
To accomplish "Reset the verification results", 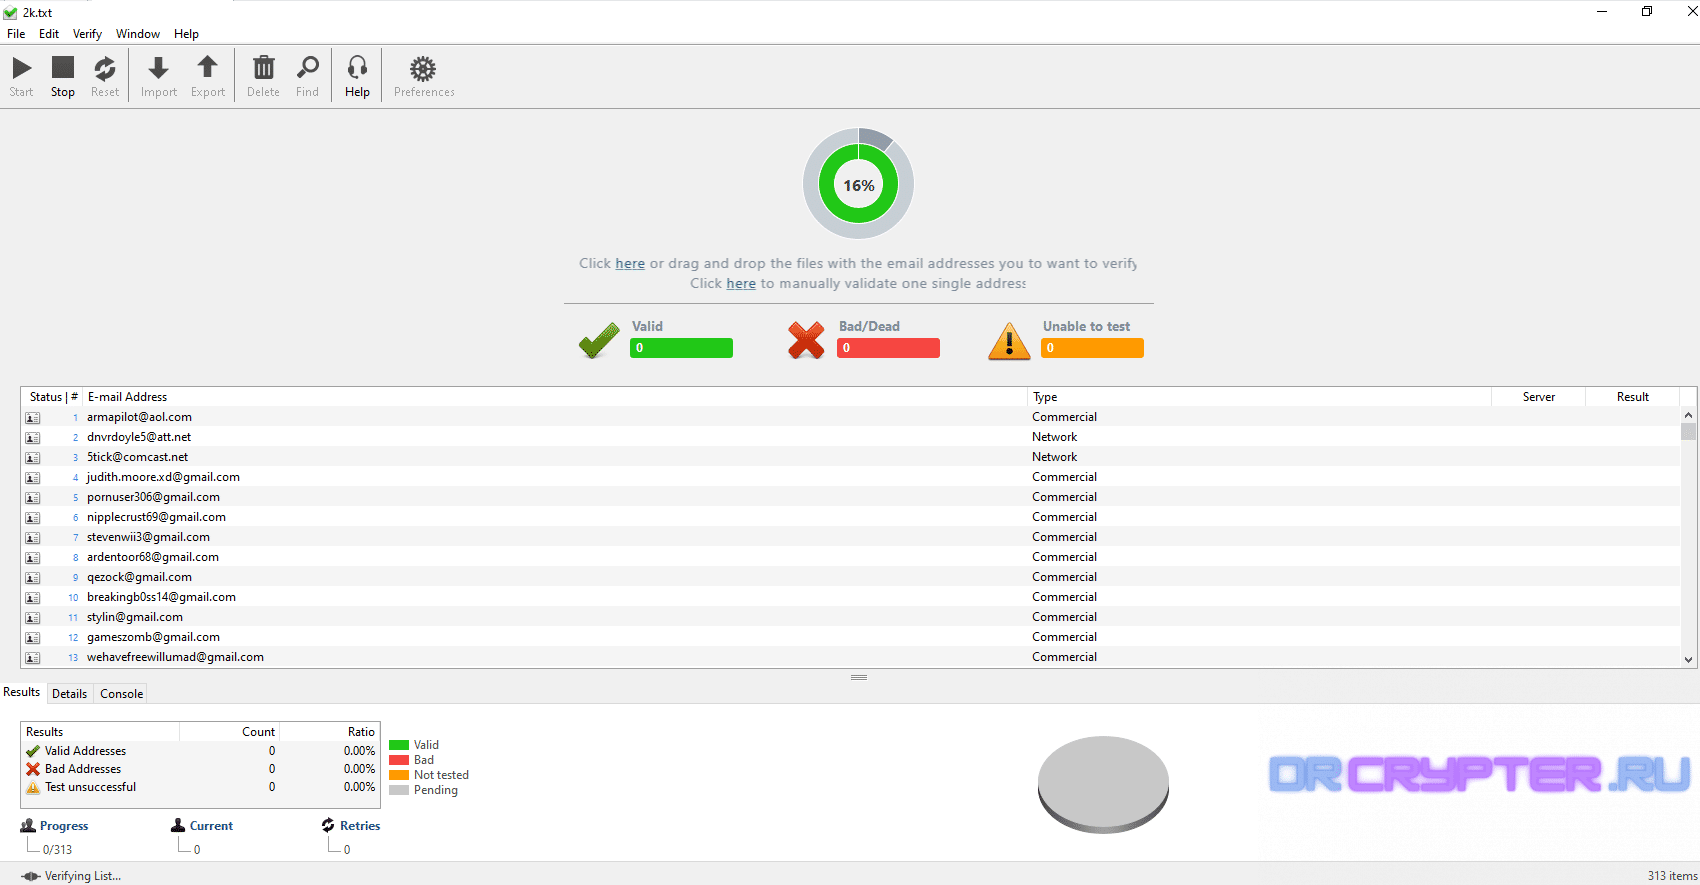I will (105, 76).
